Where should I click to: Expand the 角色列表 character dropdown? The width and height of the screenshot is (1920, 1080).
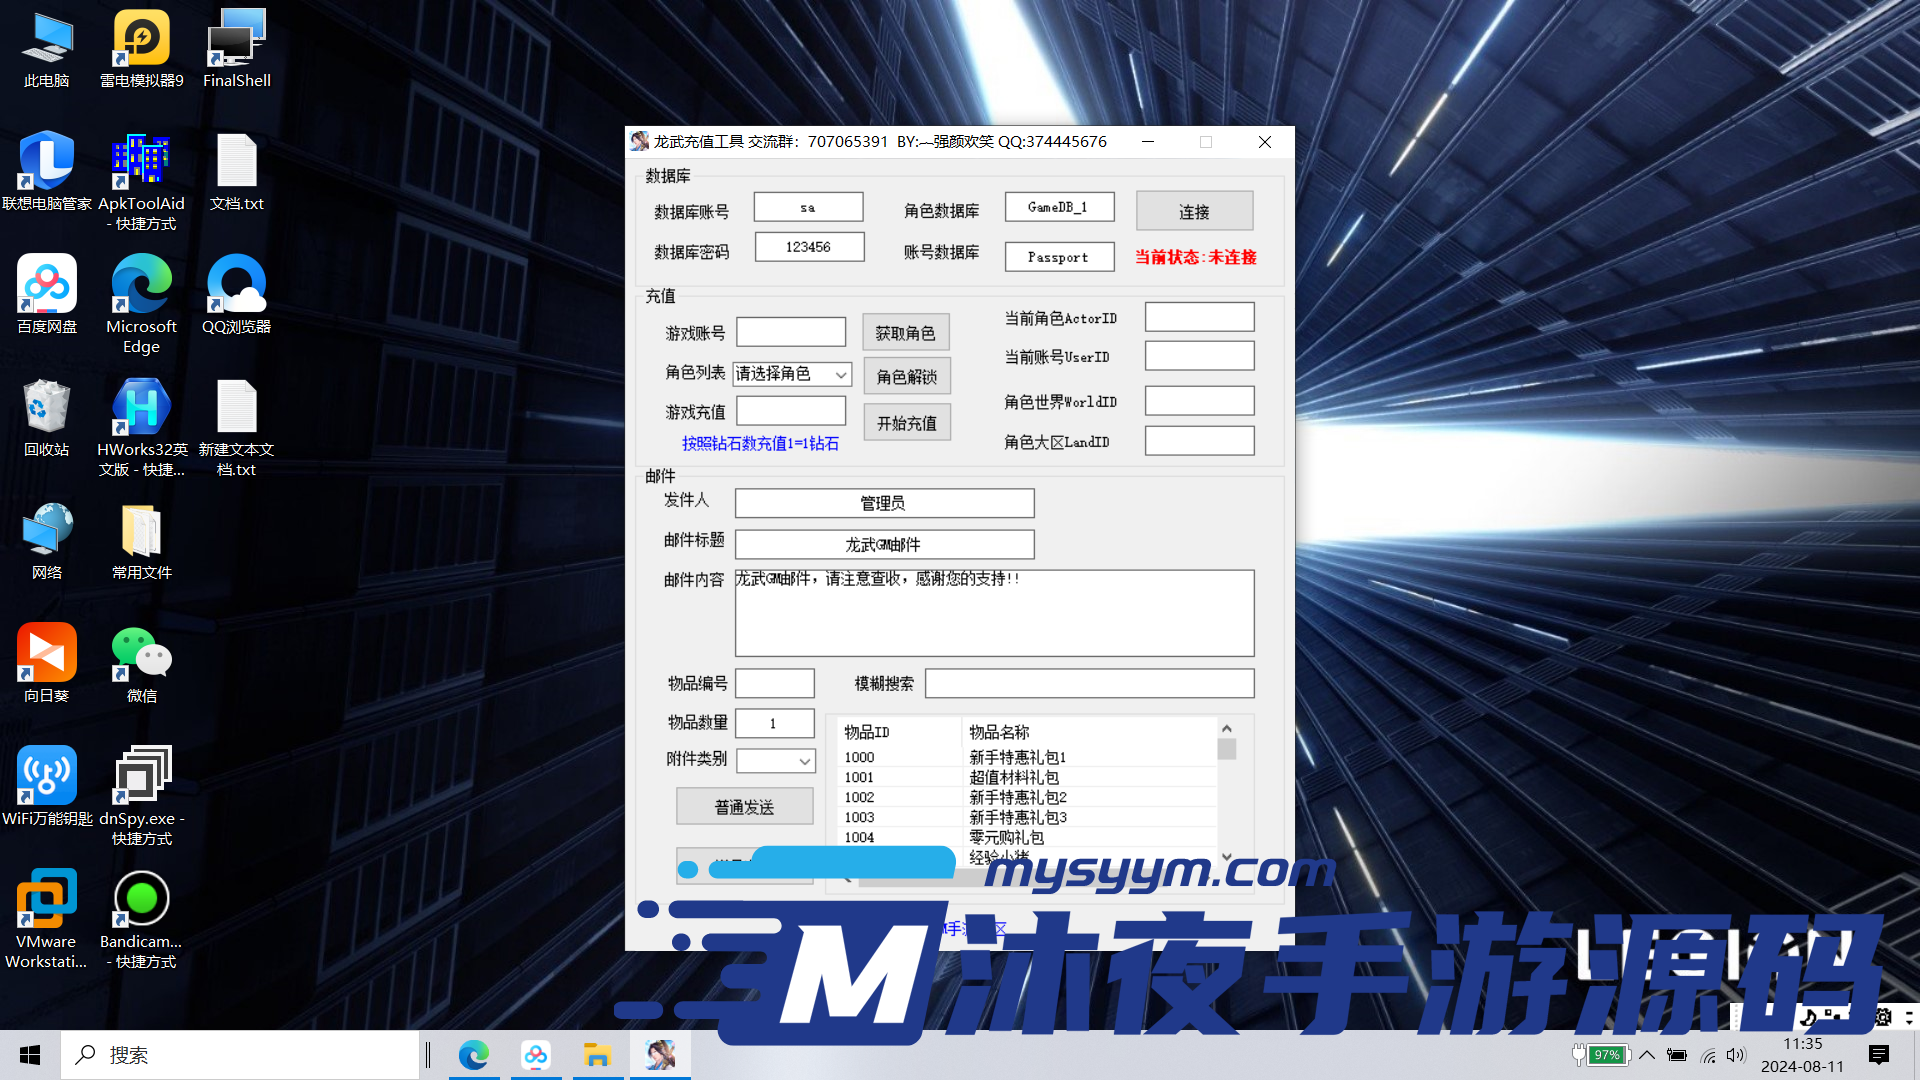(841, 374)
